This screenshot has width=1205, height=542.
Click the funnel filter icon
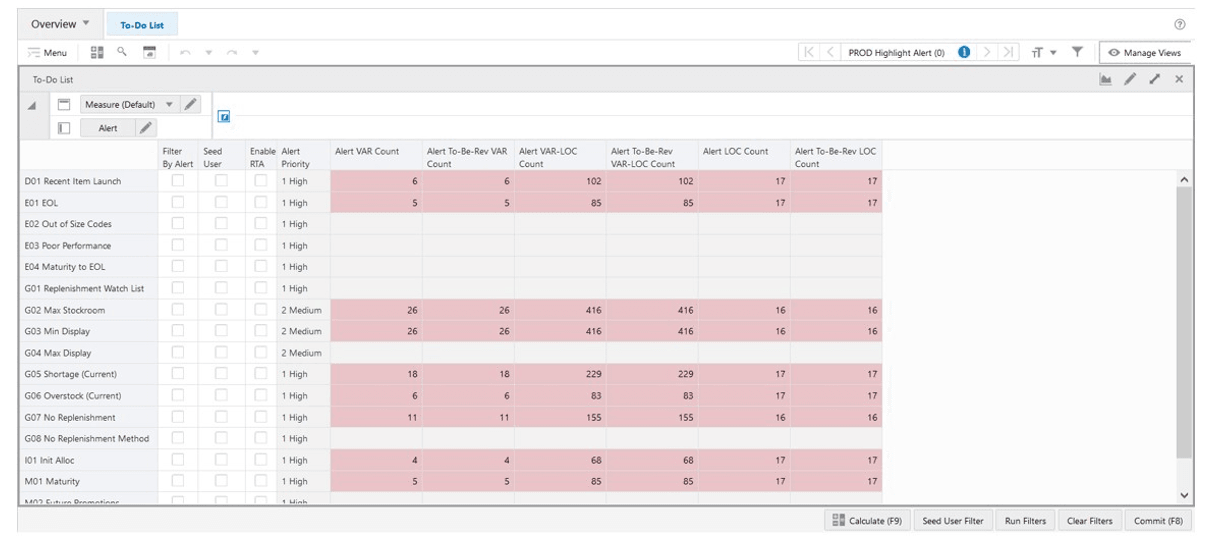click(1077, 52)
